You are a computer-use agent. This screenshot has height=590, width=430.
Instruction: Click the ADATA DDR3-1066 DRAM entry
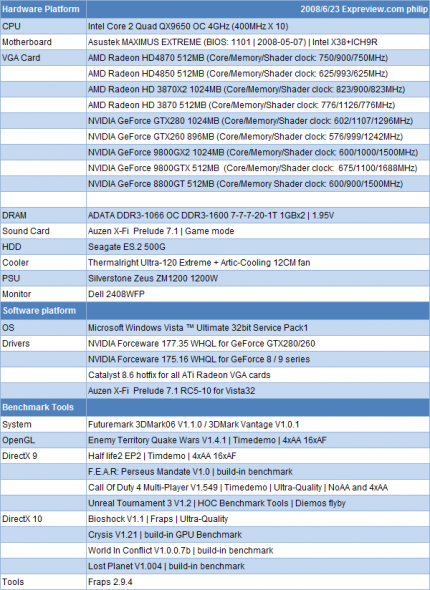(x=258, y=216)
